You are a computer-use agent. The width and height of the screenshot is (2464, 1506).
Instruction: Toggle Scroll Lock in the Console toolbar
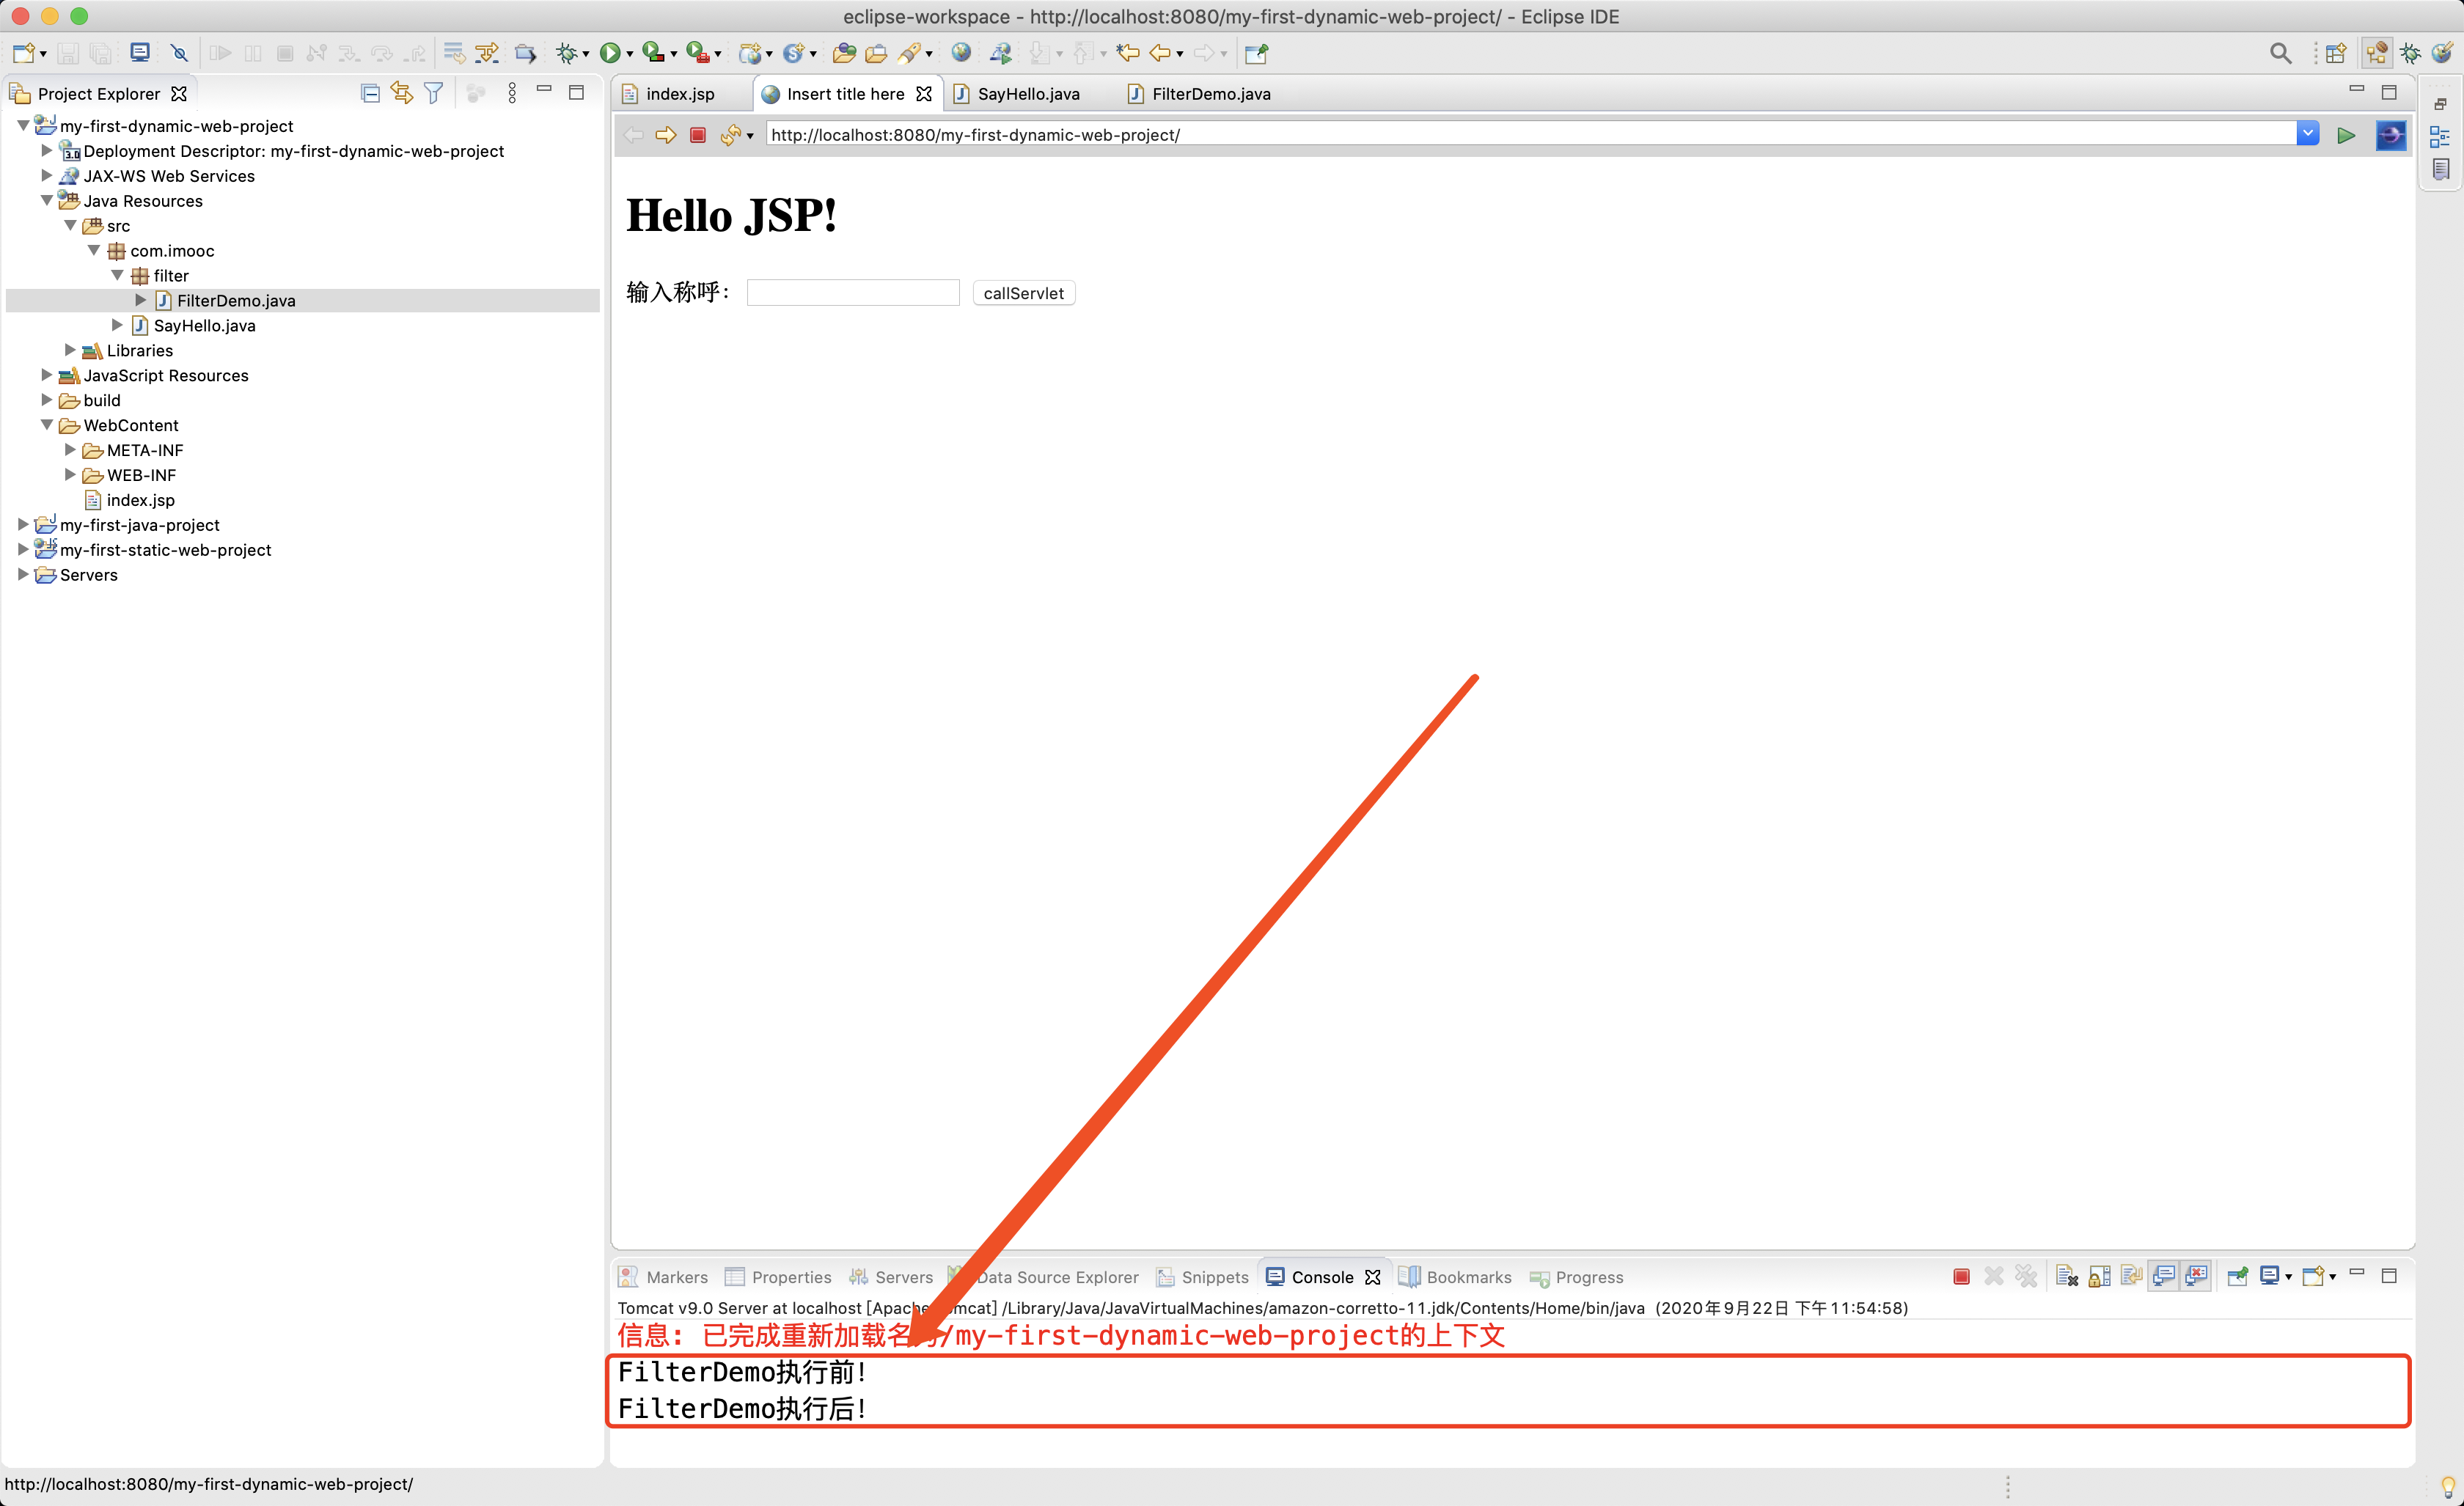coord(2099,1277)
